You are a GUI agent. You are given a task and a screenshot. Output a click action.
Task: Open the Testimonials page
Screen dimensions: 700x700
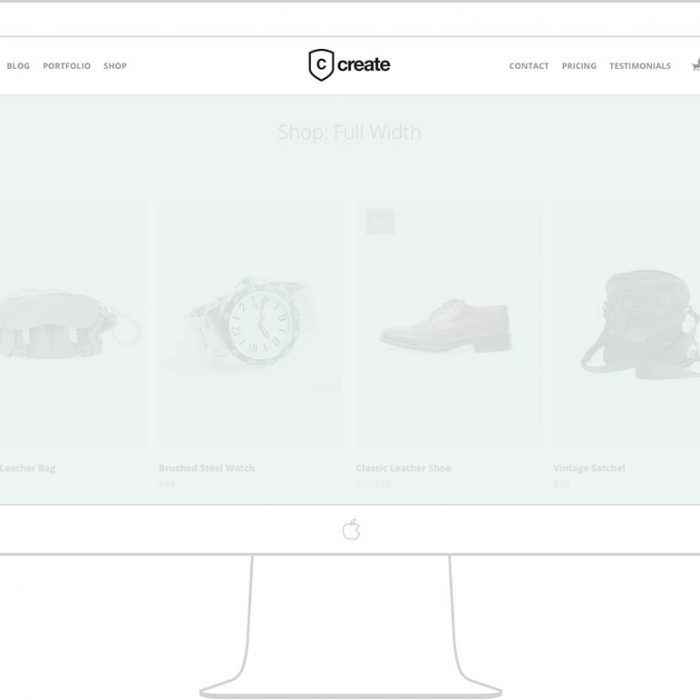[x=640, y=66]
